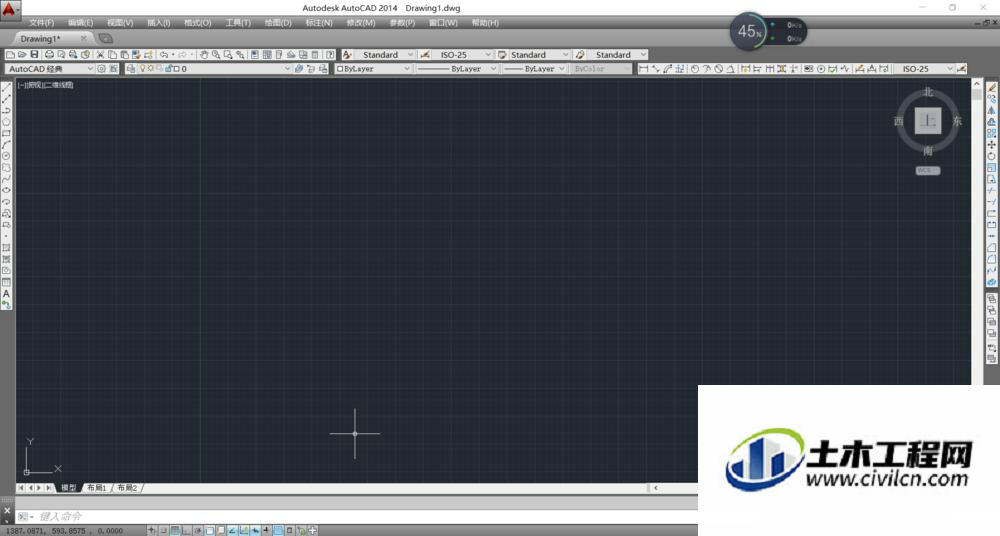This screenshot has width=1000, height=536.
Task: Open the Layer Properties Manager icon
Action: (130, 69)
